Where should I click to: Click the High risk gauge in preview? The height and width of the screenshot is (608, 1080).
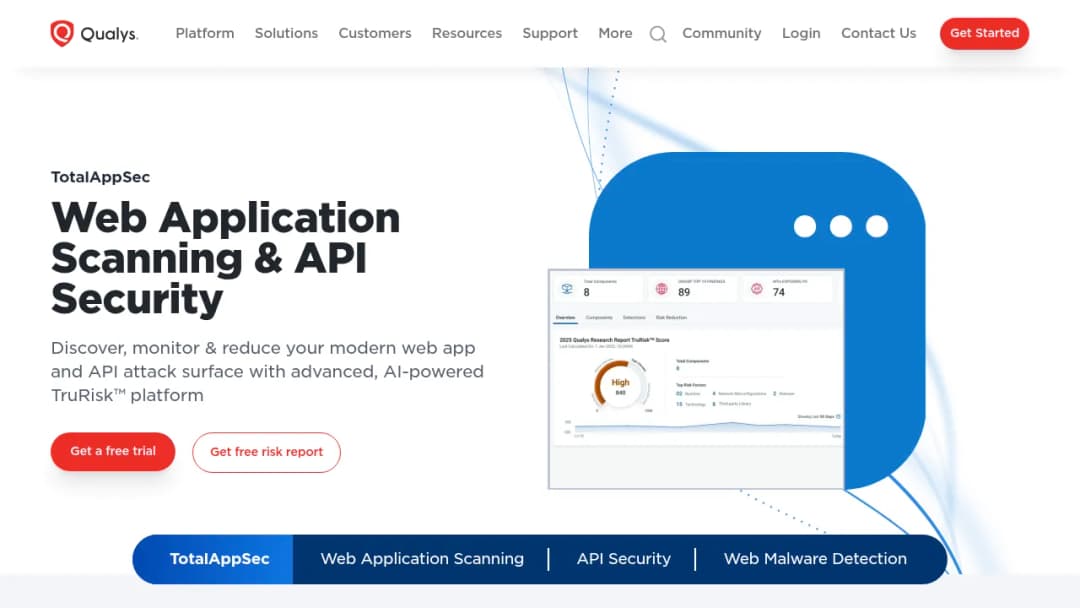(620, 386)
